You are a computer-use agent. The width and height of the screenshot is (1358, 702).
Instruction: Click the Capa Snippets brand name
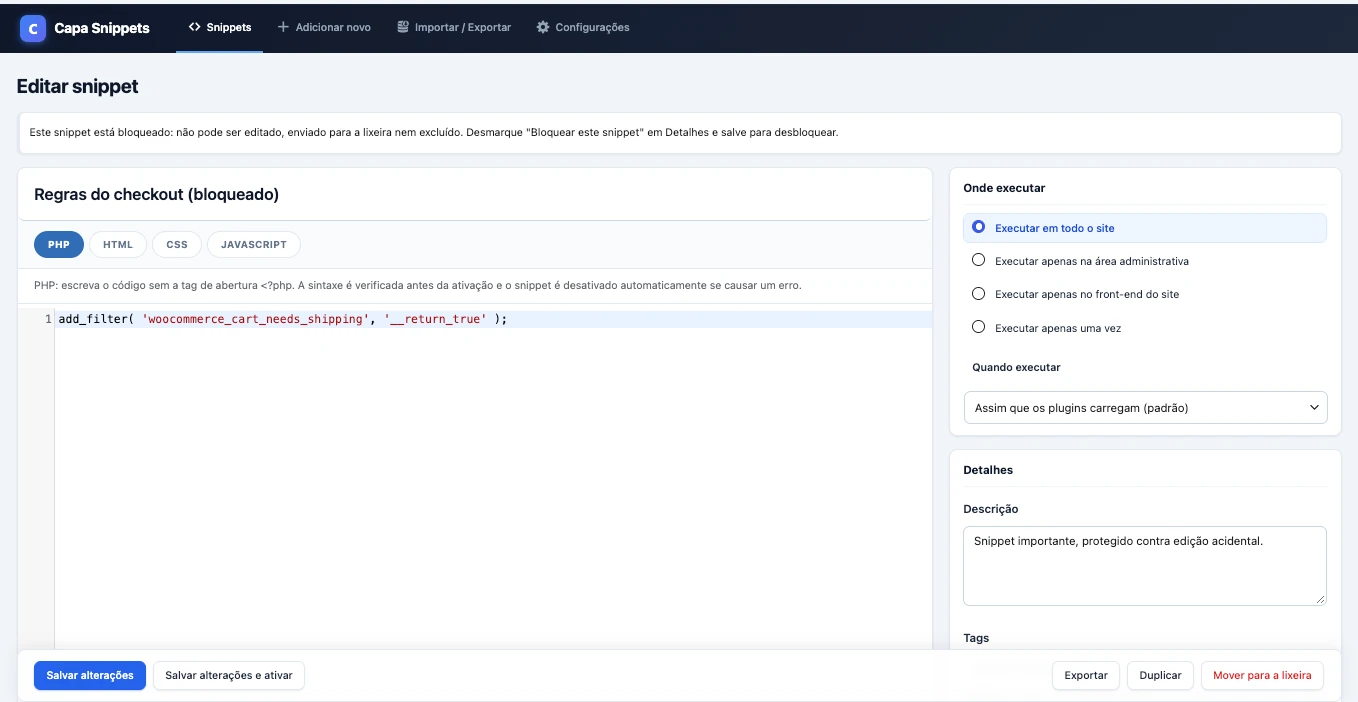point(102,28)
